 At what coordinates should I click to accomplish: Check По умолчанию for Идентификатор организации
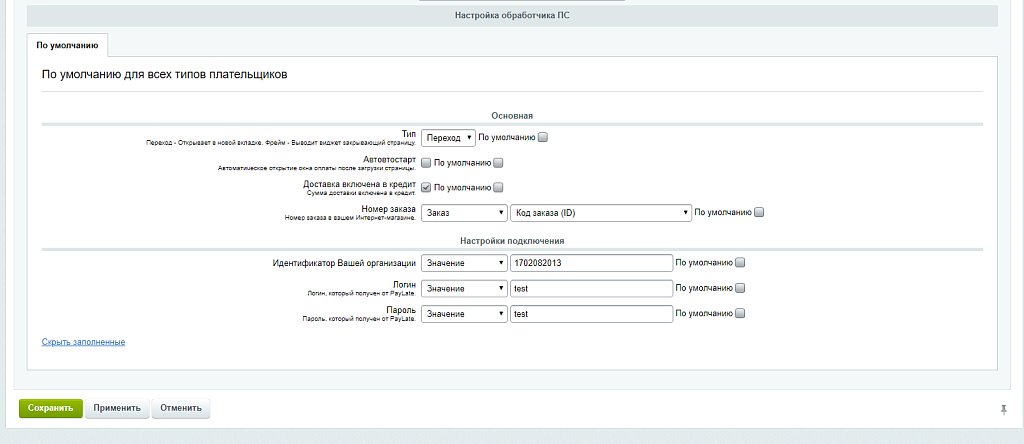click(x=740, y=263)
